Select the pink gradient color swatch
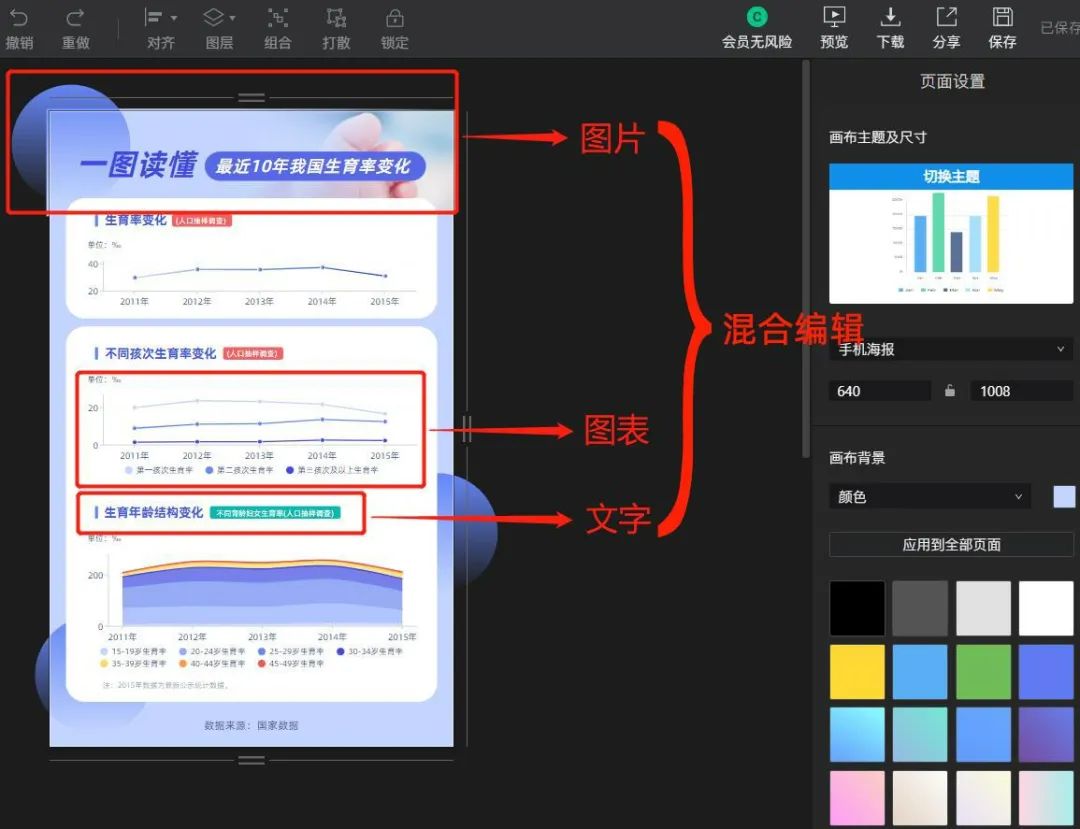Screen dimensions: 1080x829 857,799
